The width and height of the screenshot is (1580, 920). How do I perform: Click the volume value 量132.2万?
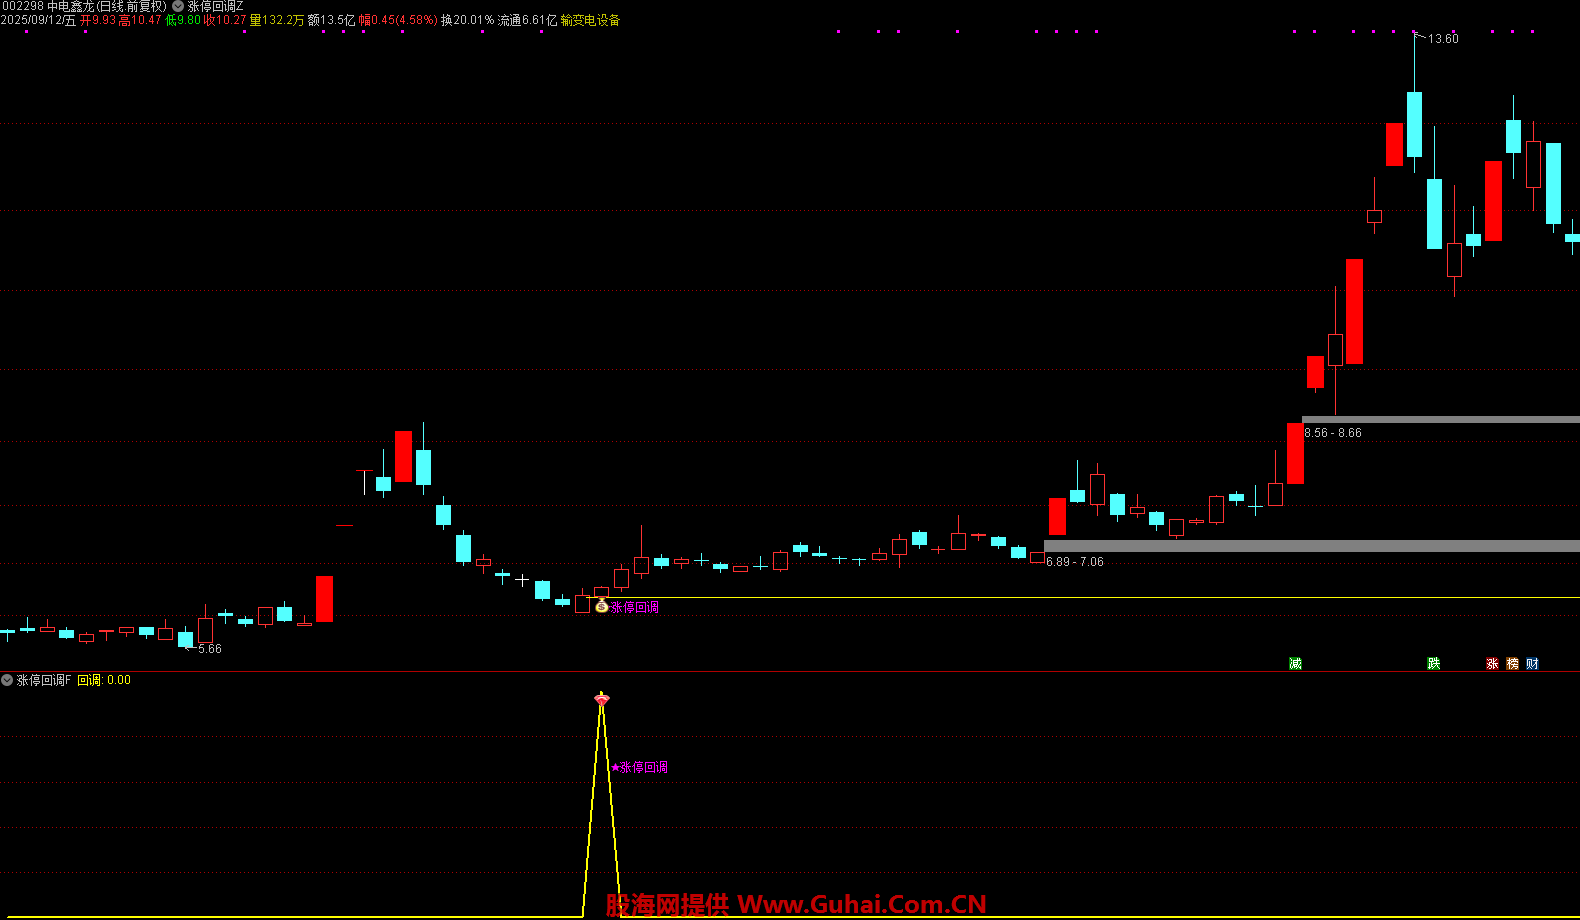coord(277,20)
